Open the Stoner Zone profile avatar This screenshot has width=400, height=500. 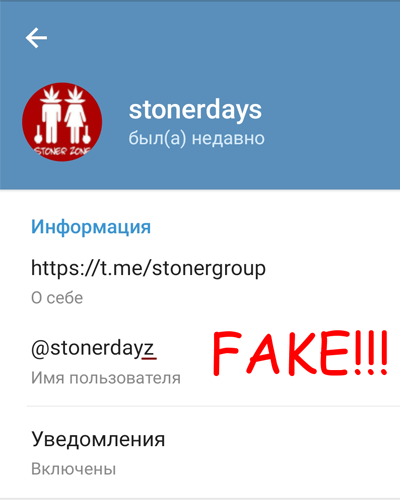click(62, 122)
